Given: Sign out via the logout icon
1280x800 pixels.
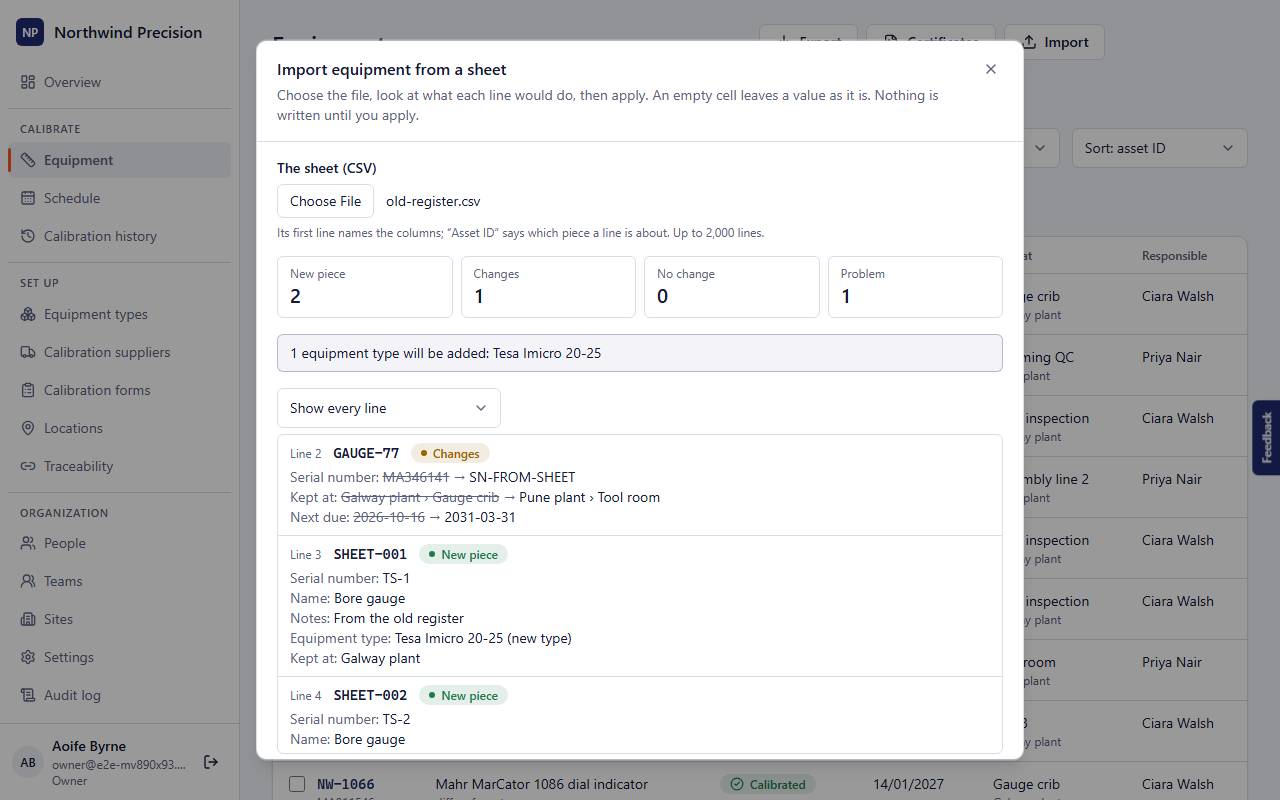Looking at the screenshot, I should pyautogui.click(x=211, y=762).
